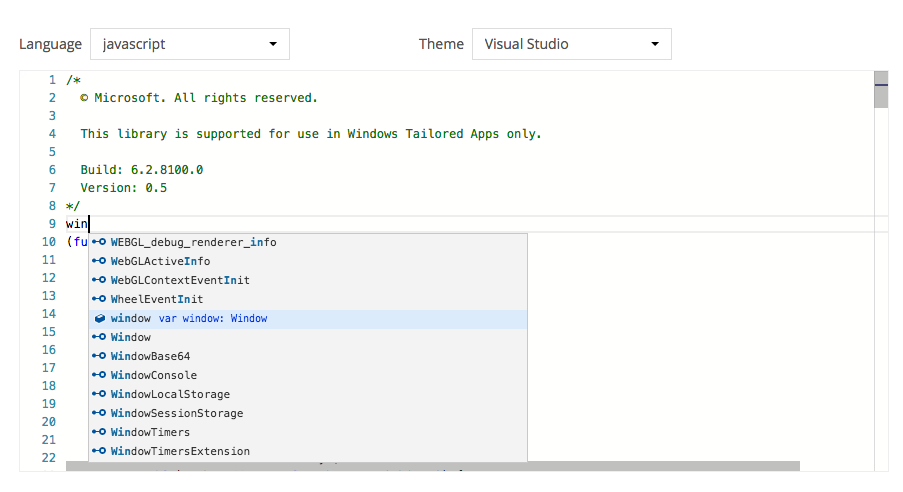The image size is (903, 492).
Task: Click interface icon beside WheelEventInit
Action: 99,299
